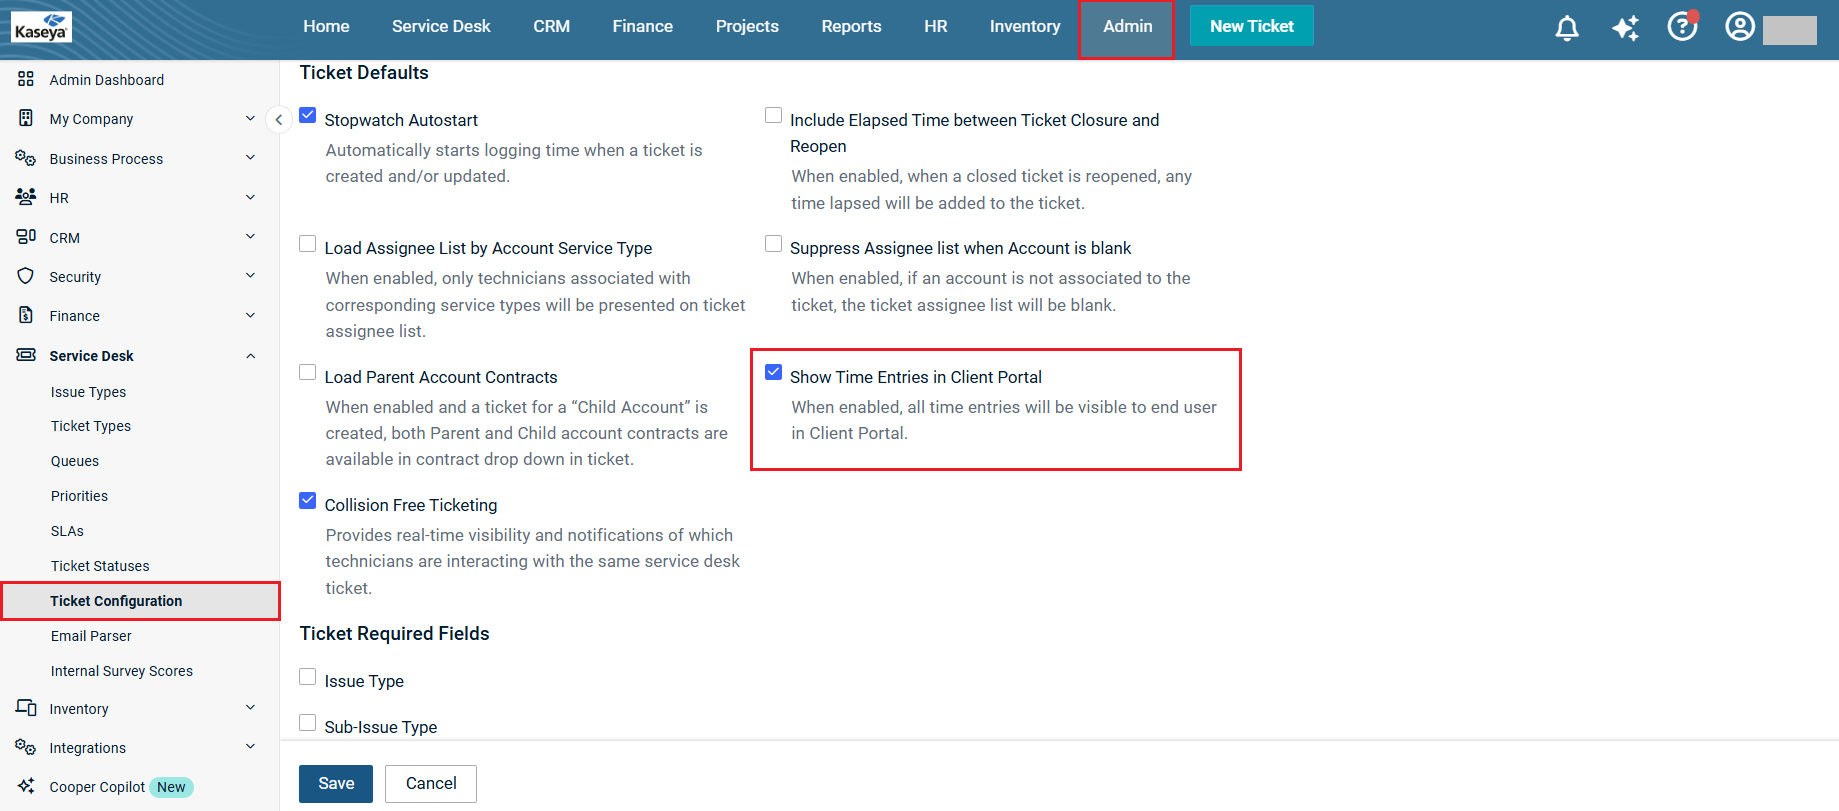1839x811 pixels.
Task: Check the Issue Type required field
Action: pos(308,677)
